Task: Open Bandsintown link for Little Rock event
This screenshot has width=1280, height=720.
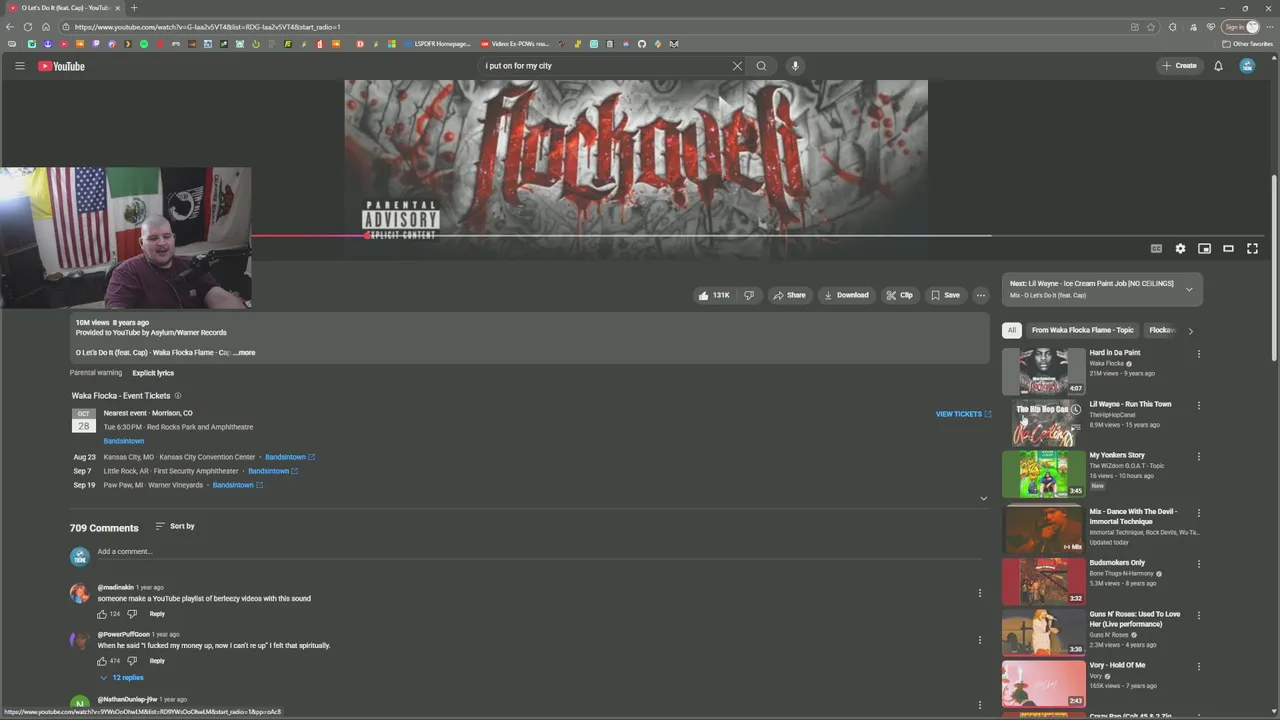Action: [273, 471]
